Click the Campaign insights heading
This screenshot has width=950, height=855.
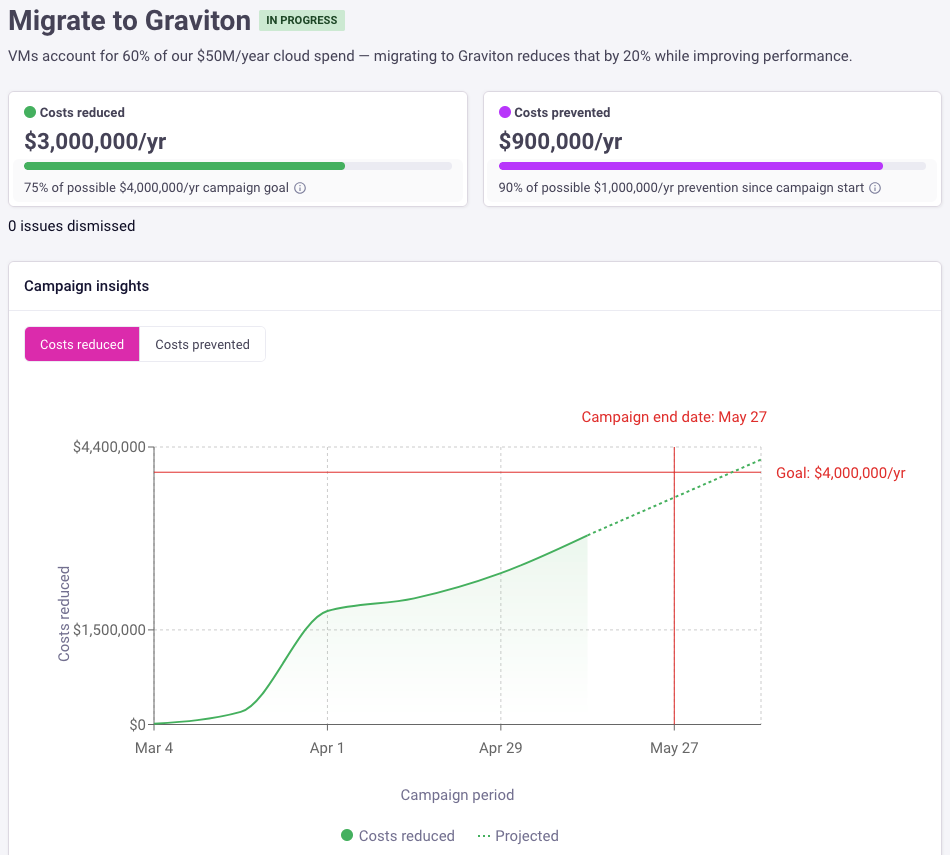click(87, 286)
